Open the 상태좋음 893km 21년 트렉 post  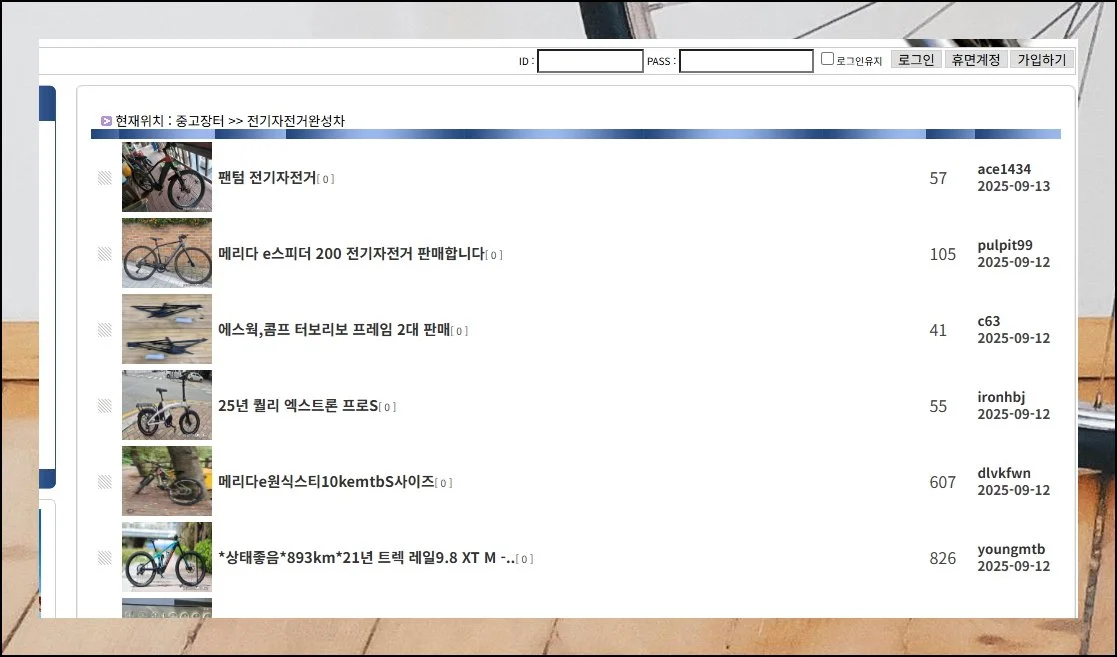coord(366,558)
